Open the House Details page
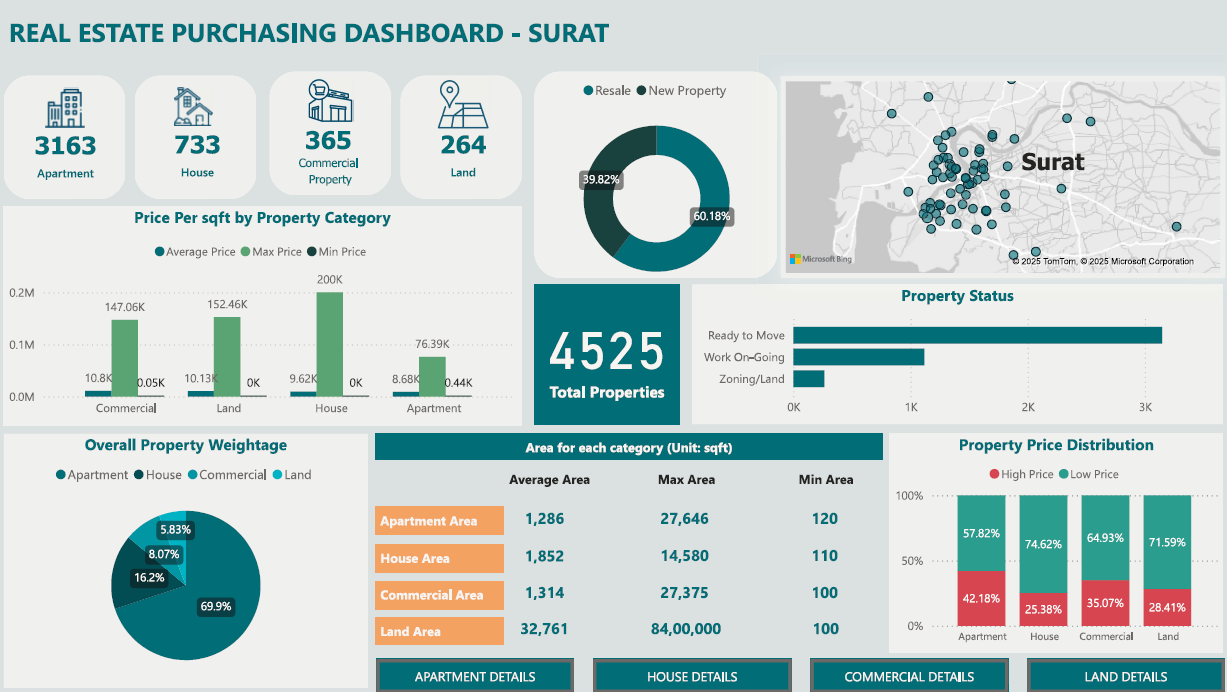1227x692 pixels. 691,675
